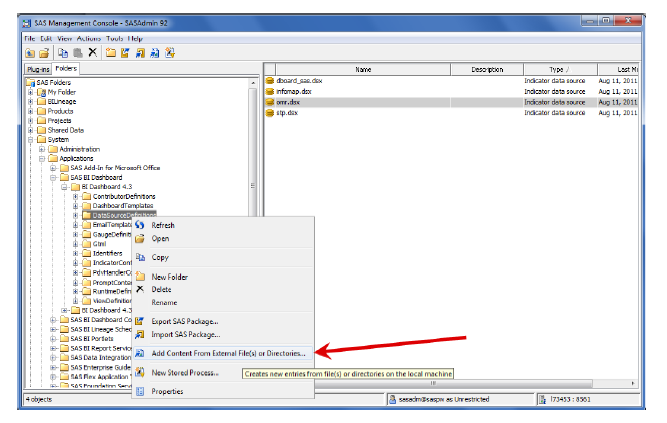Click the toolbar Paste icon

click(78, 53)
